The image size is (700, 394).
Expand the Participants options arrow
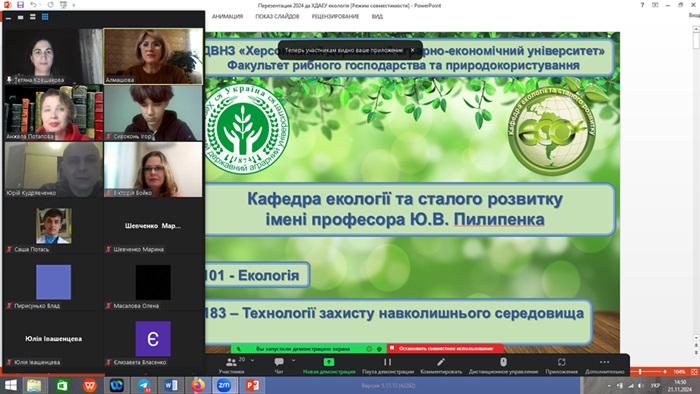(x=253, y=360)
